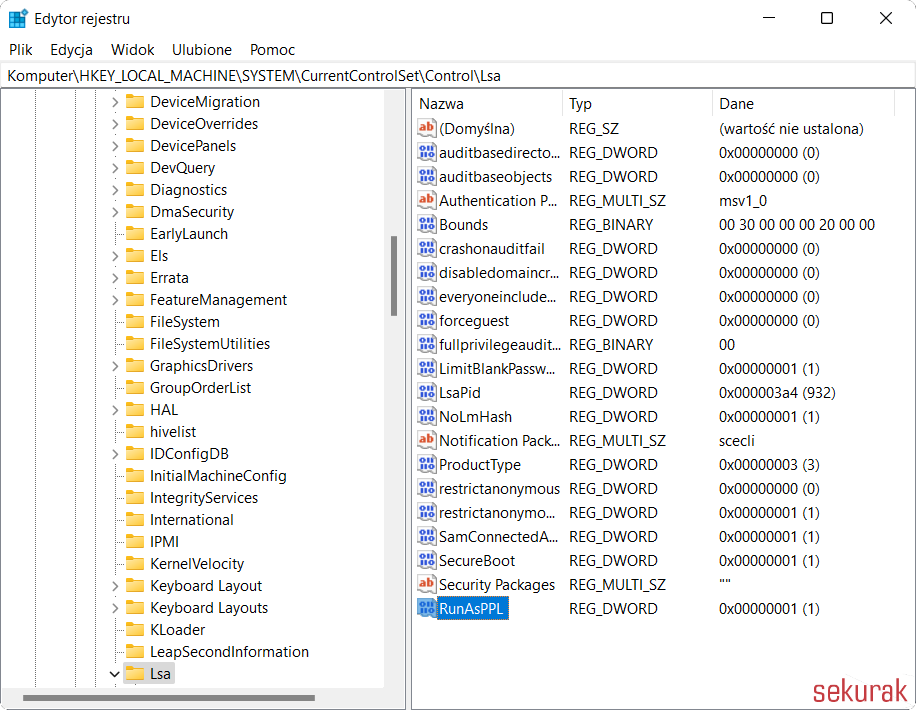
Task: Click the KLoader folder icon
Action: (135, 629)
